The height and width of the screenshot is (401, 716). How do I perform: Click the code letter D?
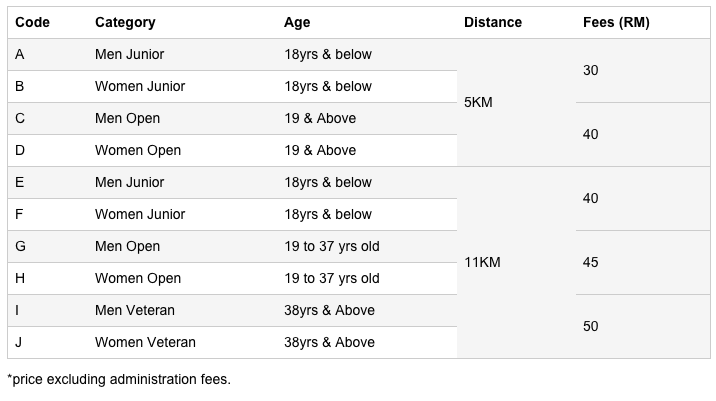click(x=20, y=150)
